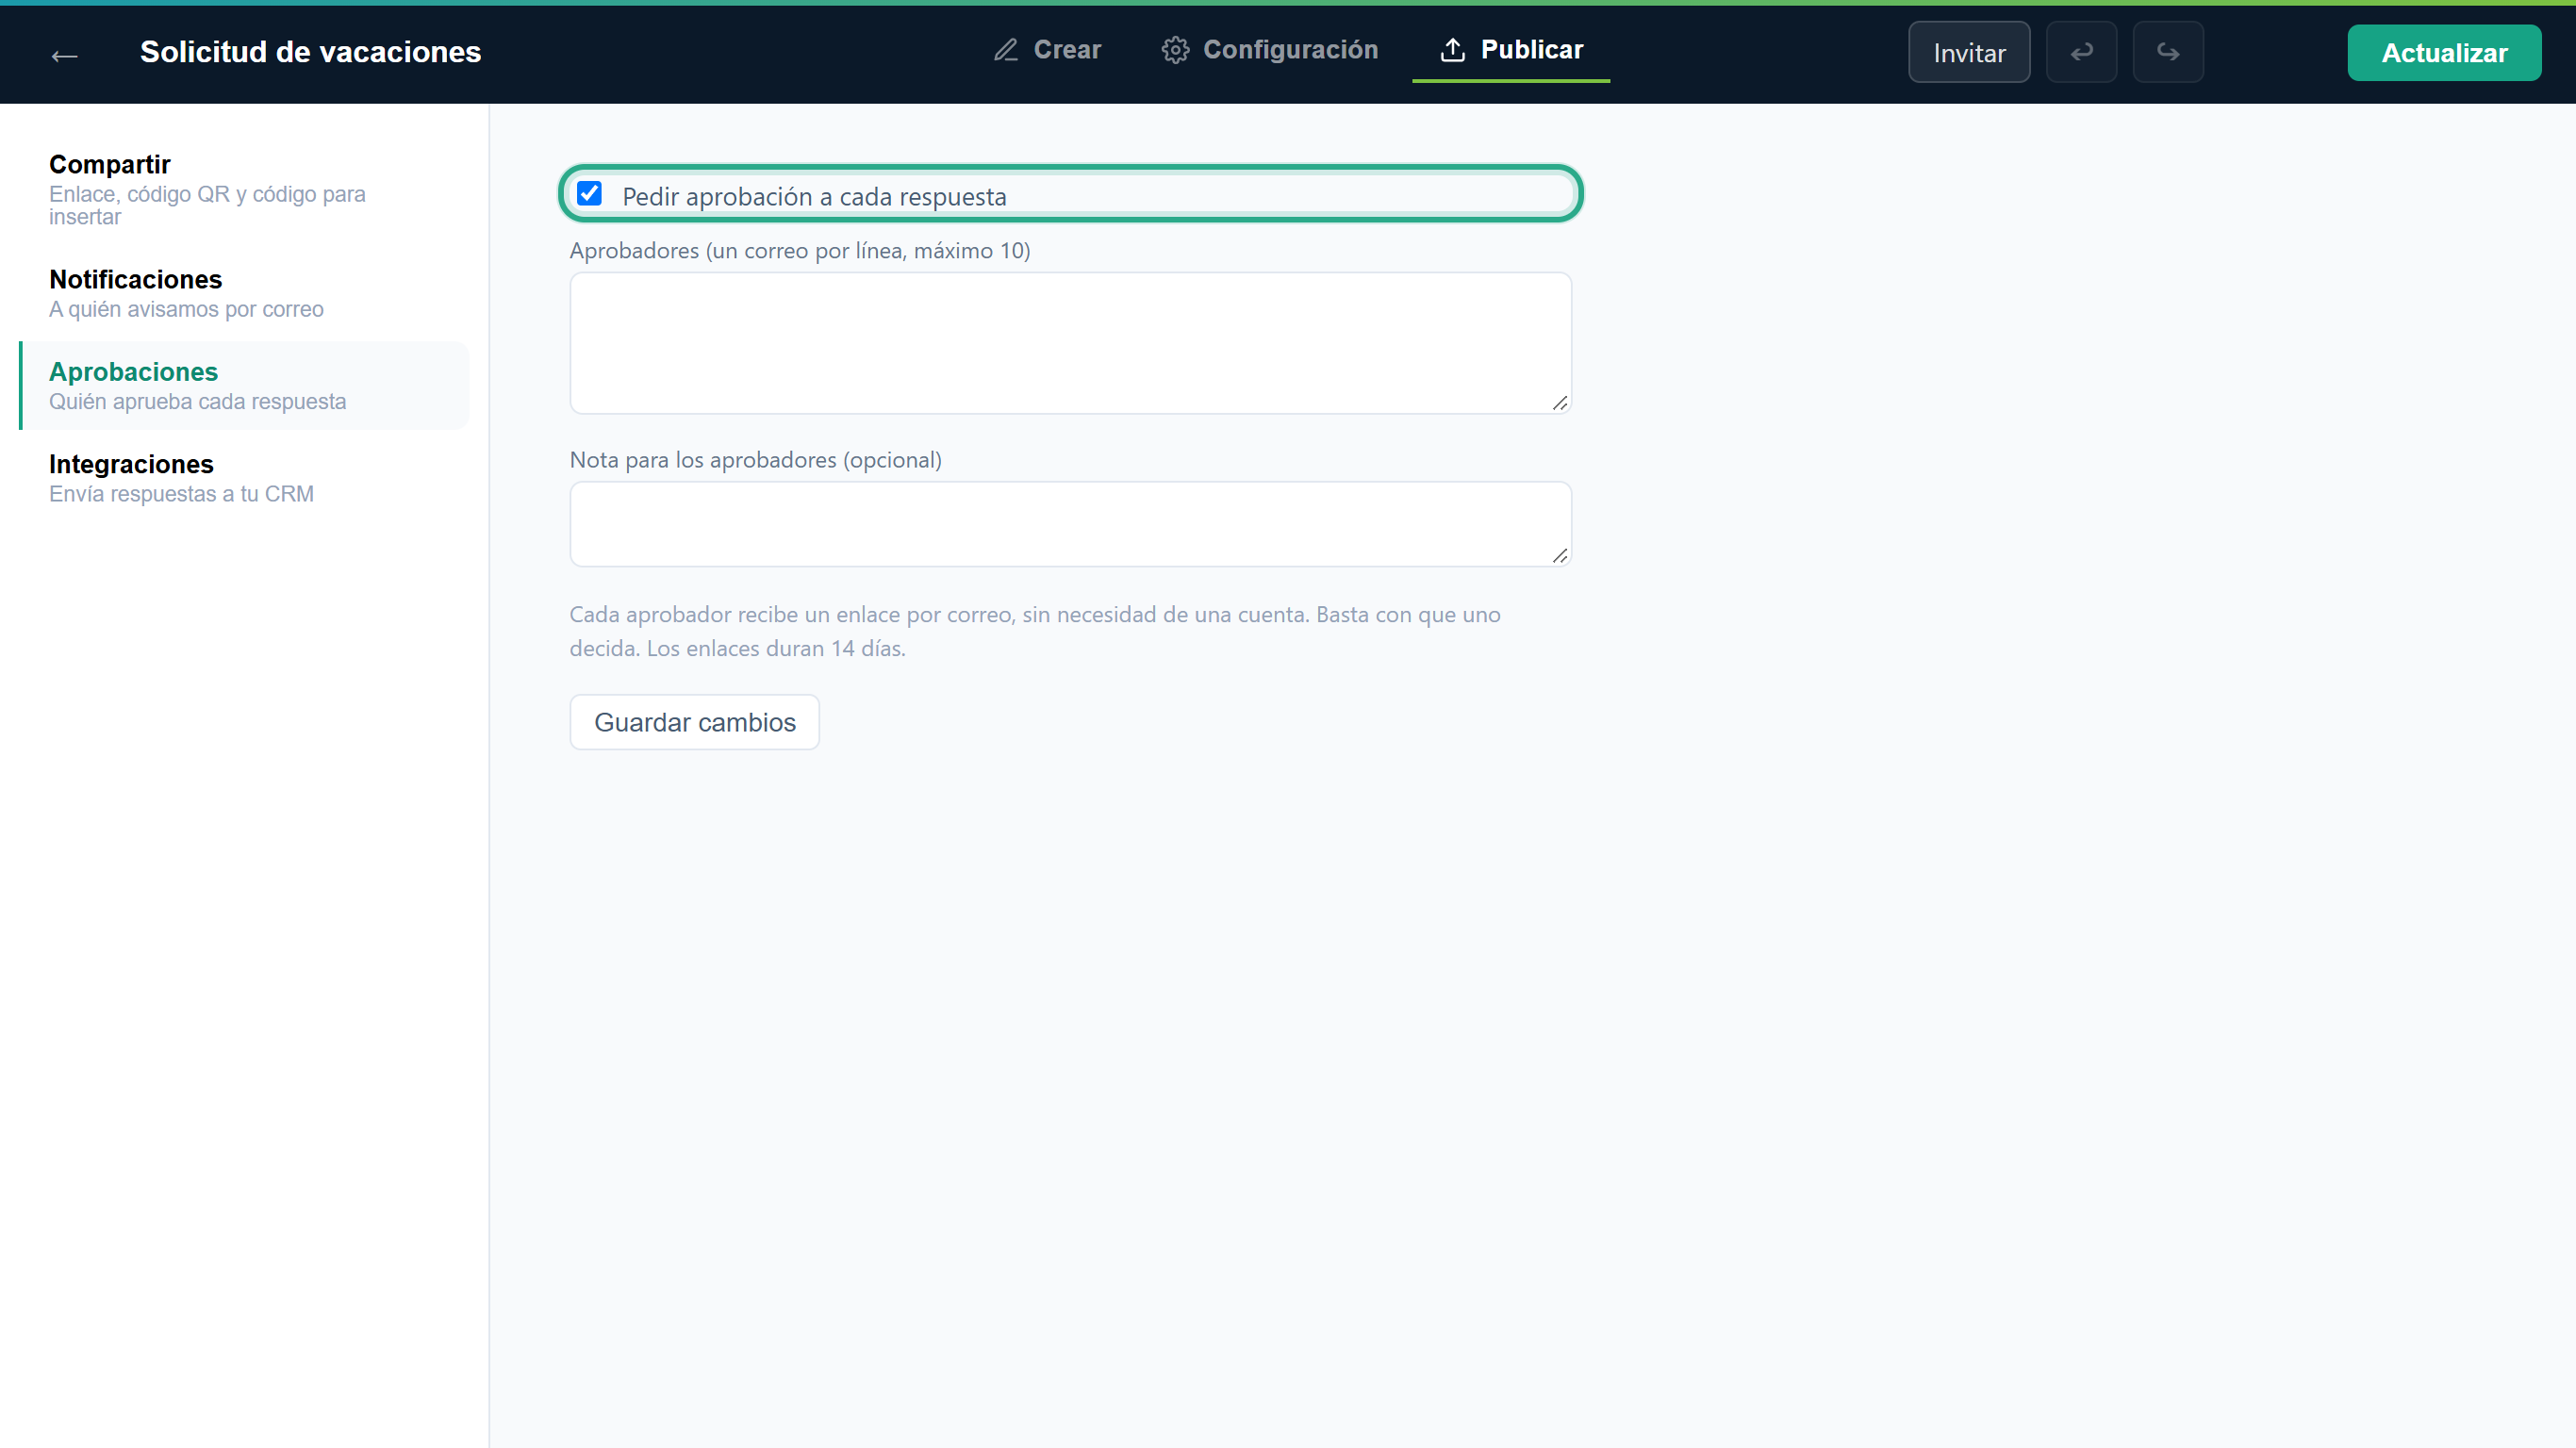Click the Actualizar button
The width and height of the screenshot is (2576, 1448).
coord(2443,53)
